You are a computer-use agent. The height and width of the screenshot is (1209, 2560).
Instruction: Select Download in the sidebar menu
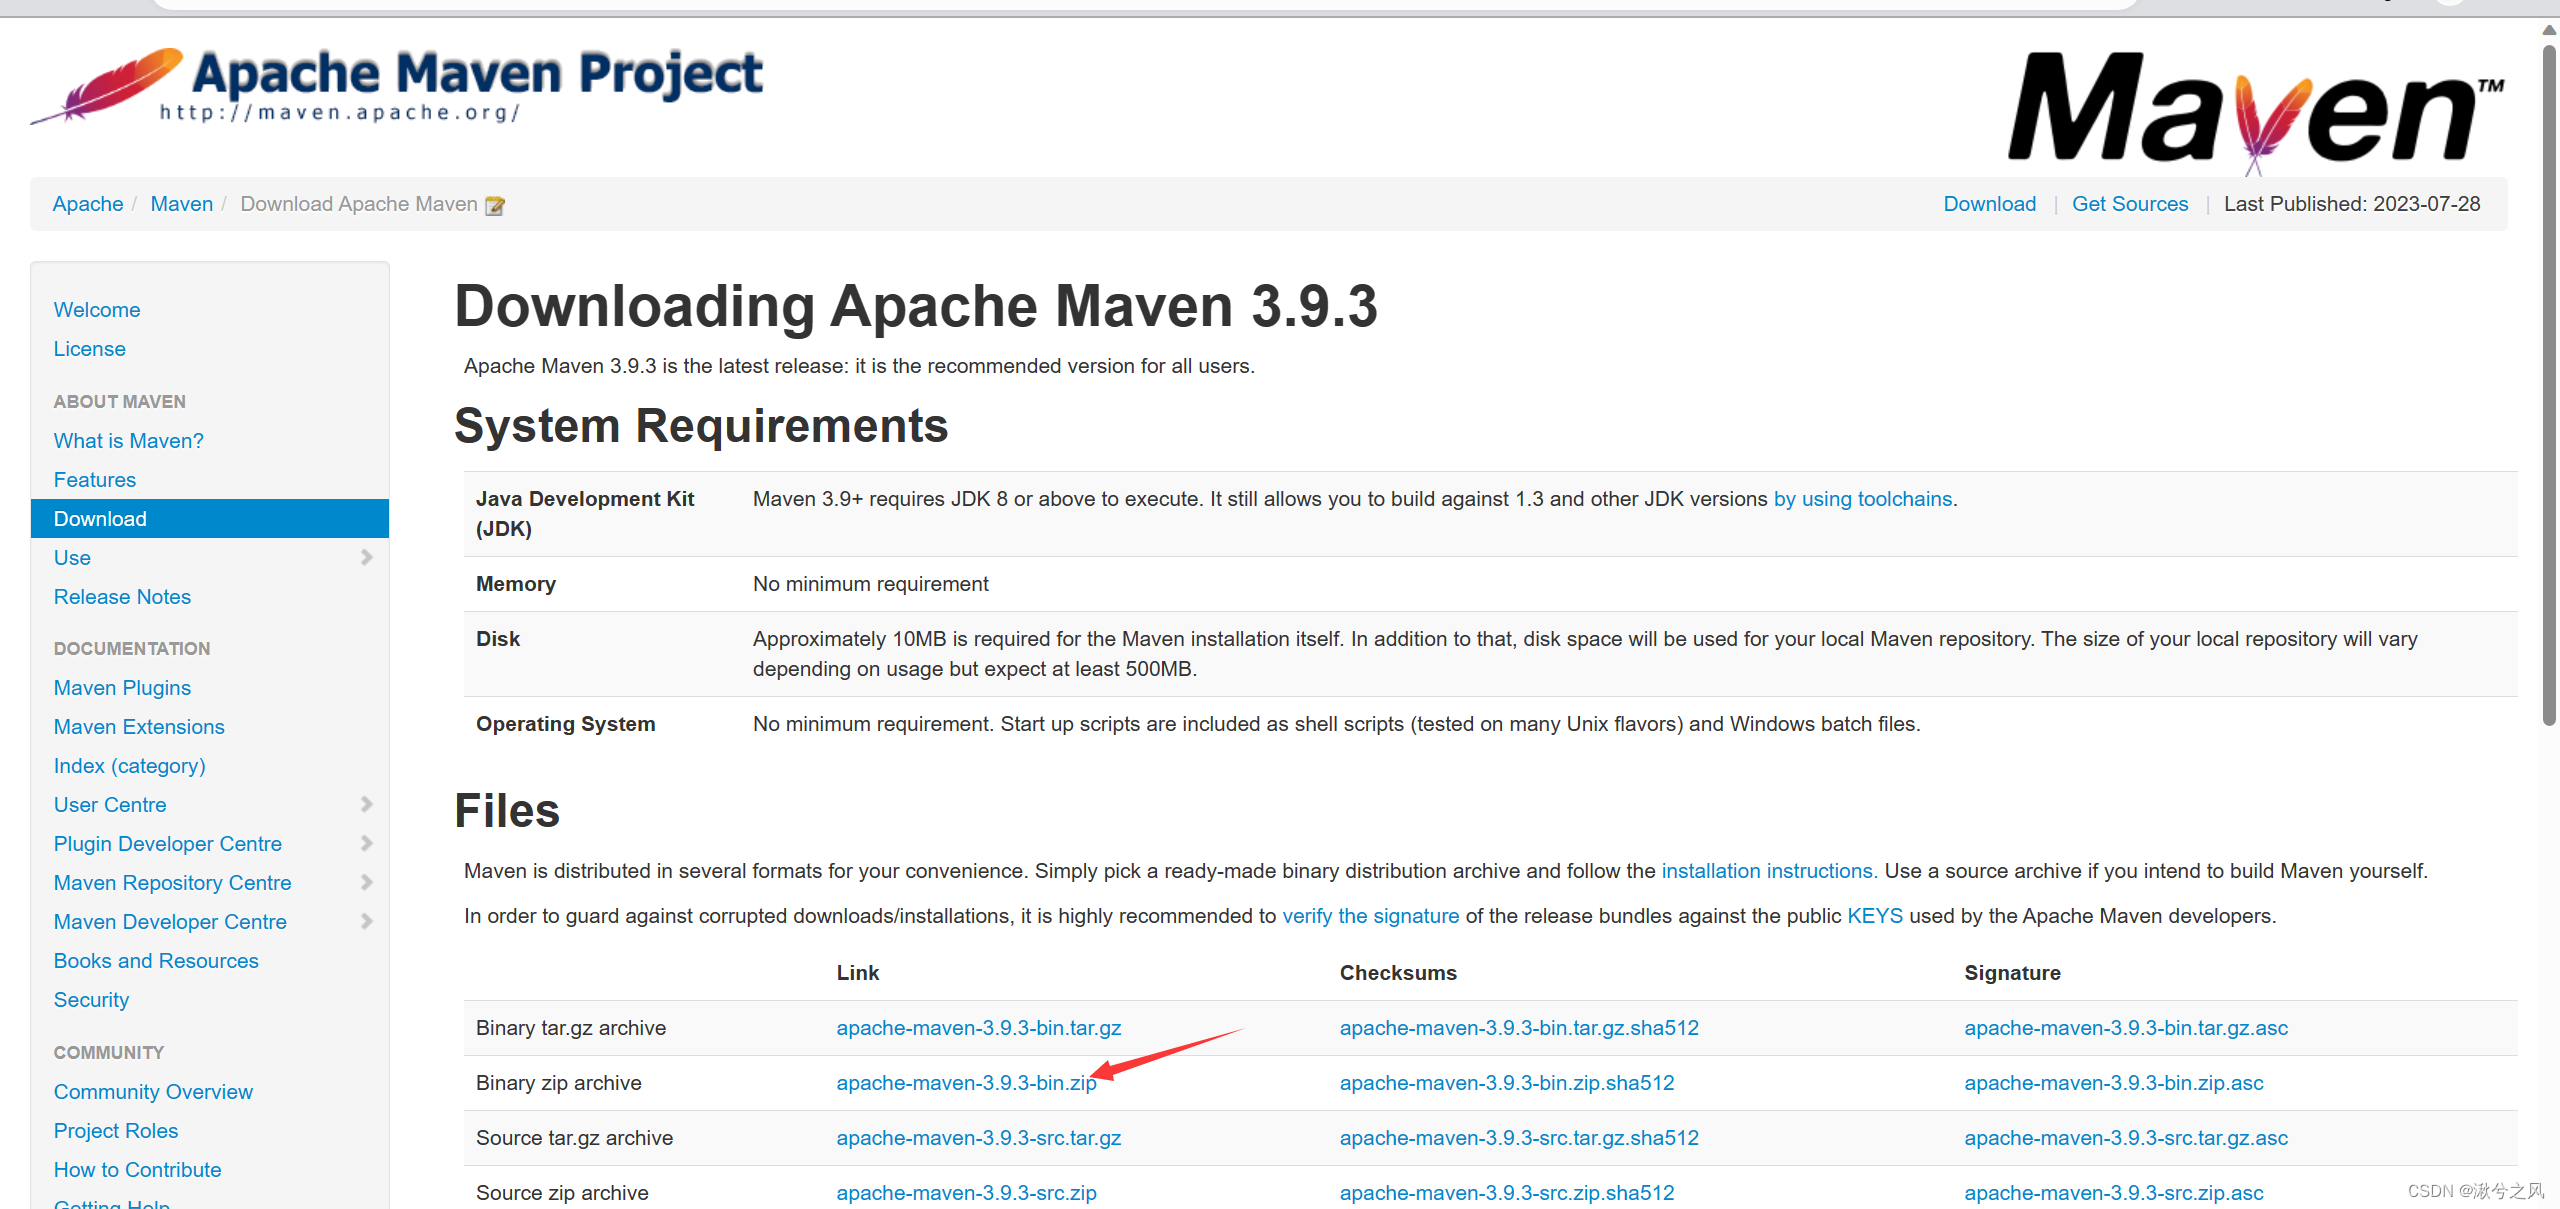tap(100, 519)
